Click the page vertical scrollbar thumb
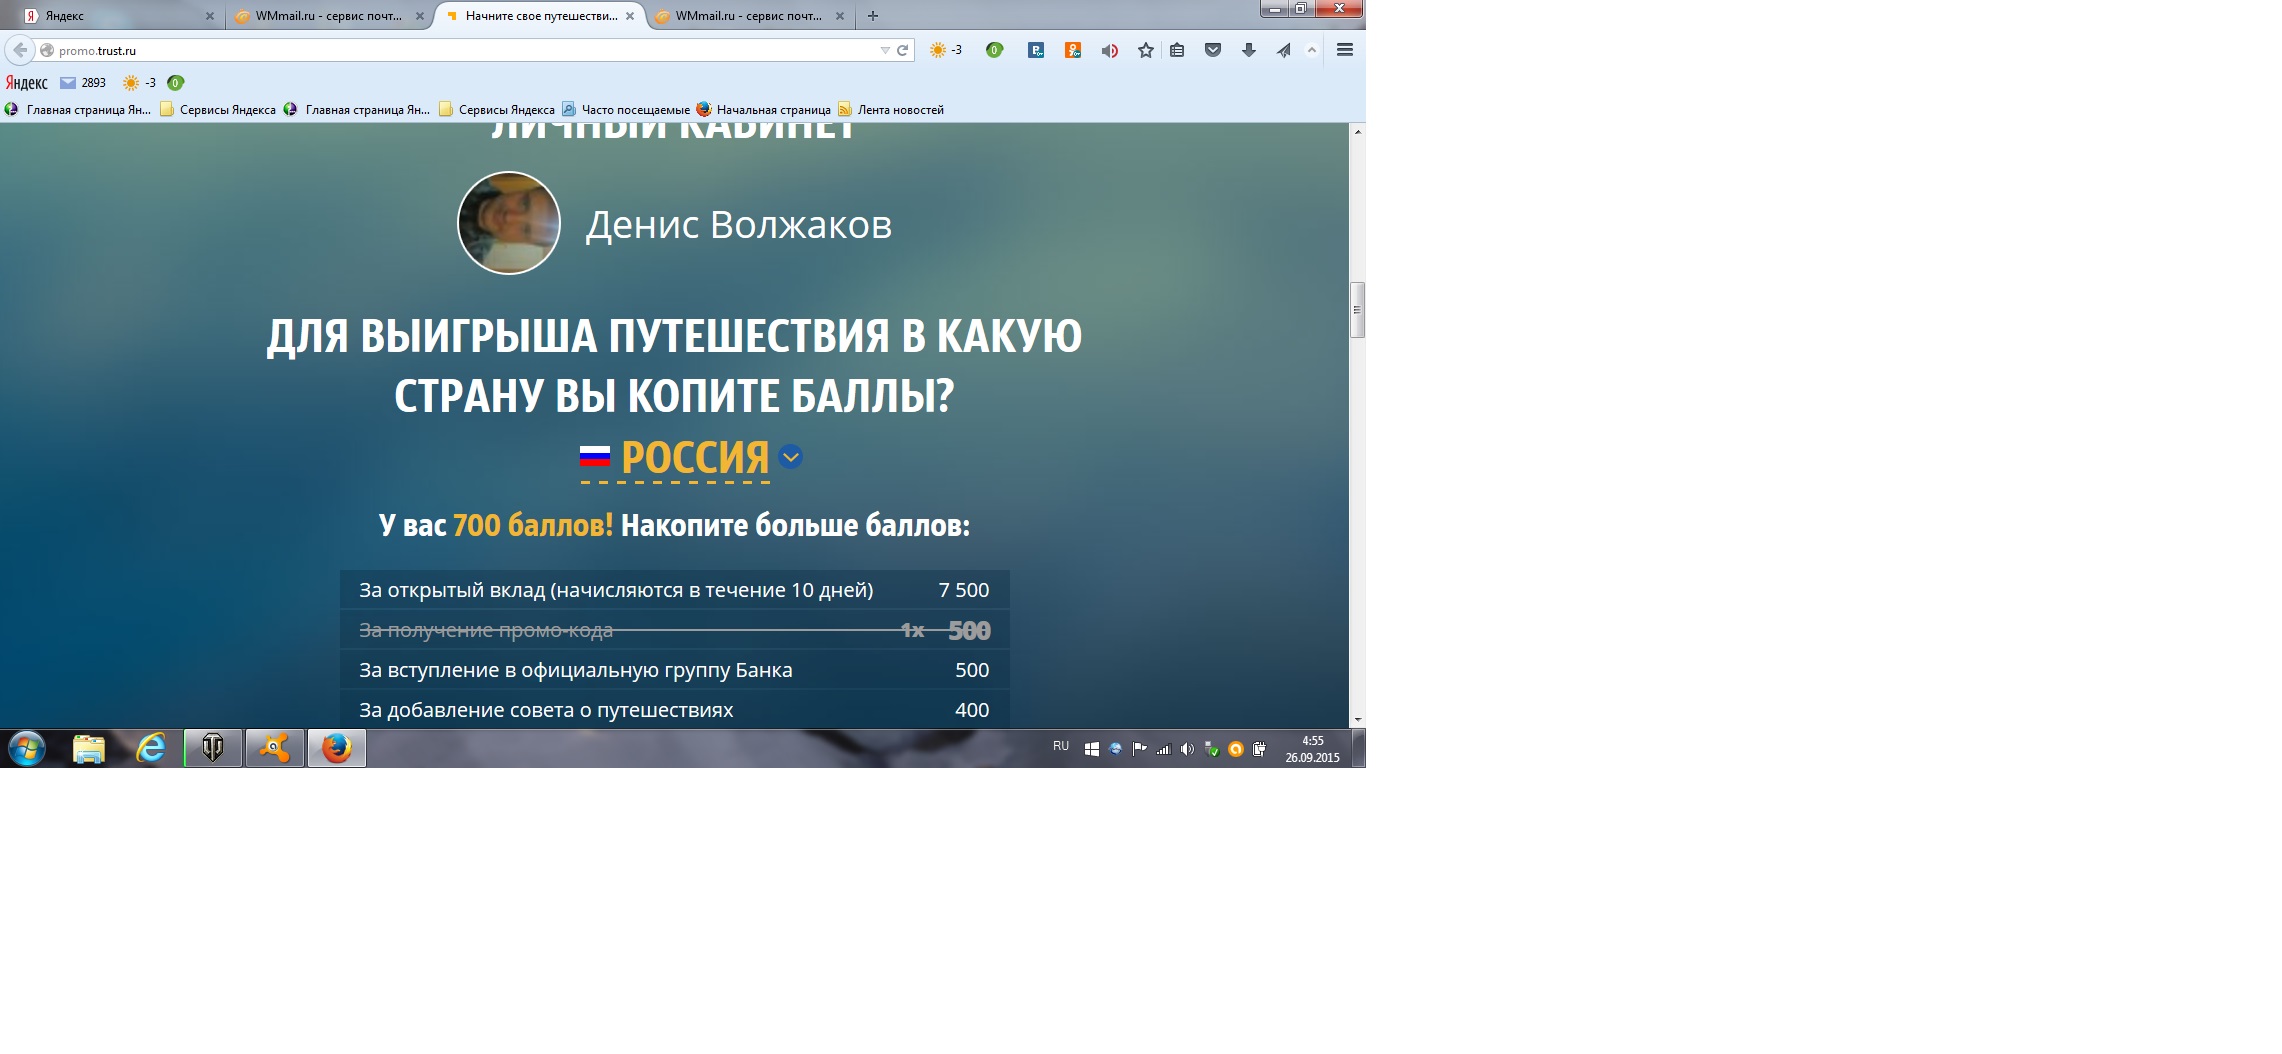This screenshot has width=2282, height=1054. pyautogui.click(x=1357, y=310)
